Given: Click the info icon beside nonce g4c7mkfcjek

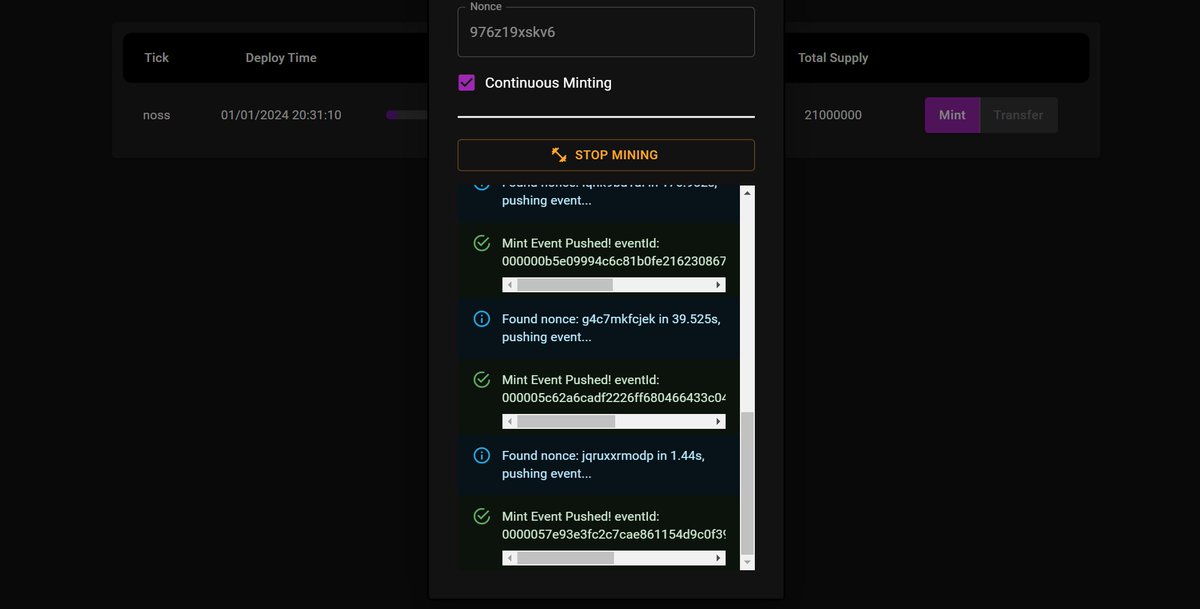Looking at the screenshot, I should (481, 319).
